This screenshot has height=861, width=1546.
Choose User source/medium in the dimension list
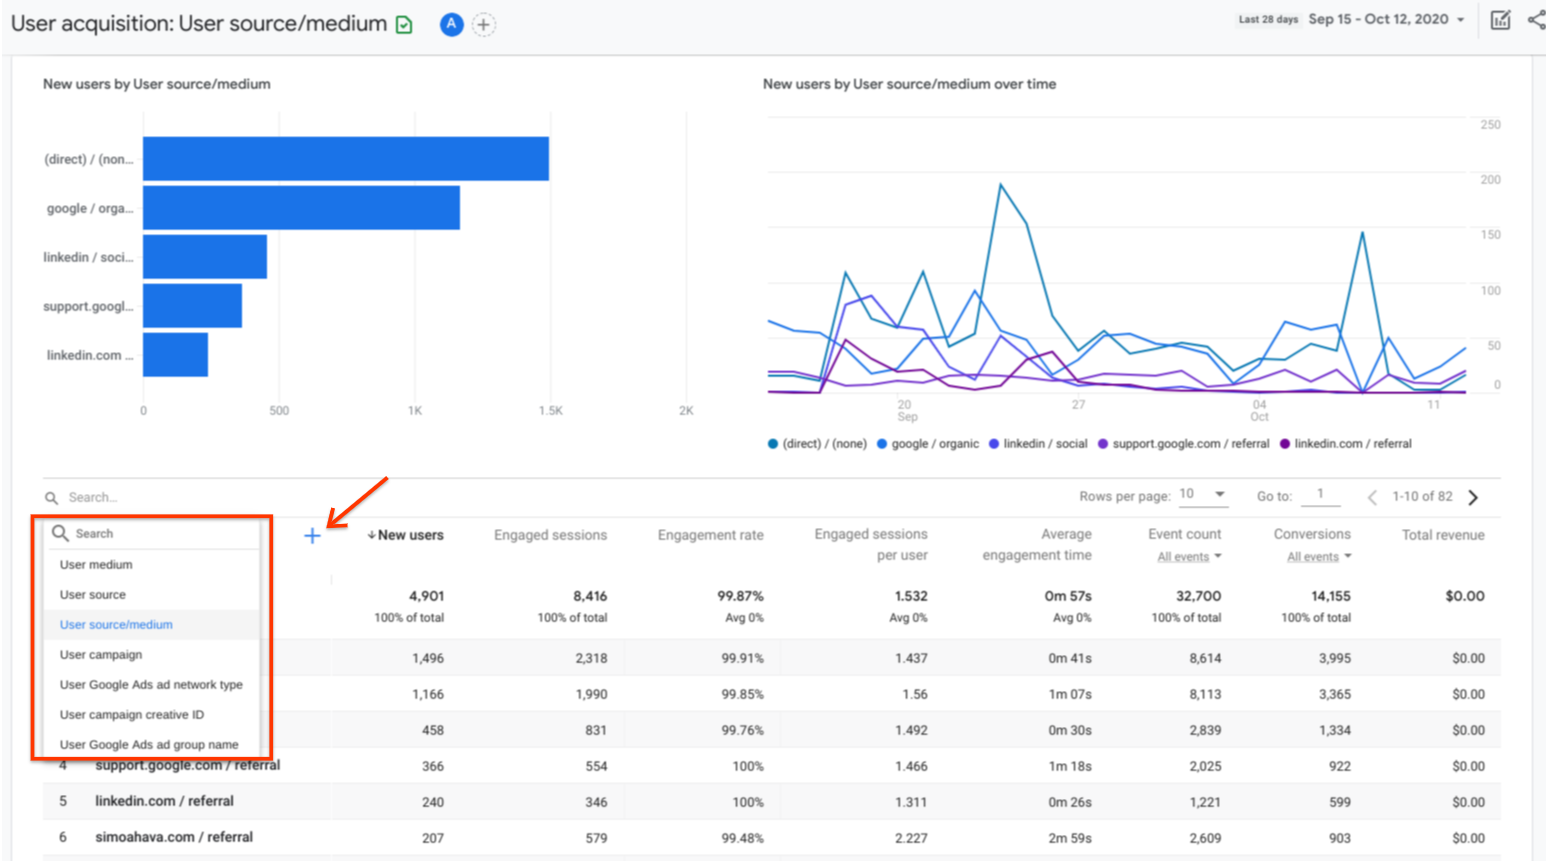coord(116,625)
